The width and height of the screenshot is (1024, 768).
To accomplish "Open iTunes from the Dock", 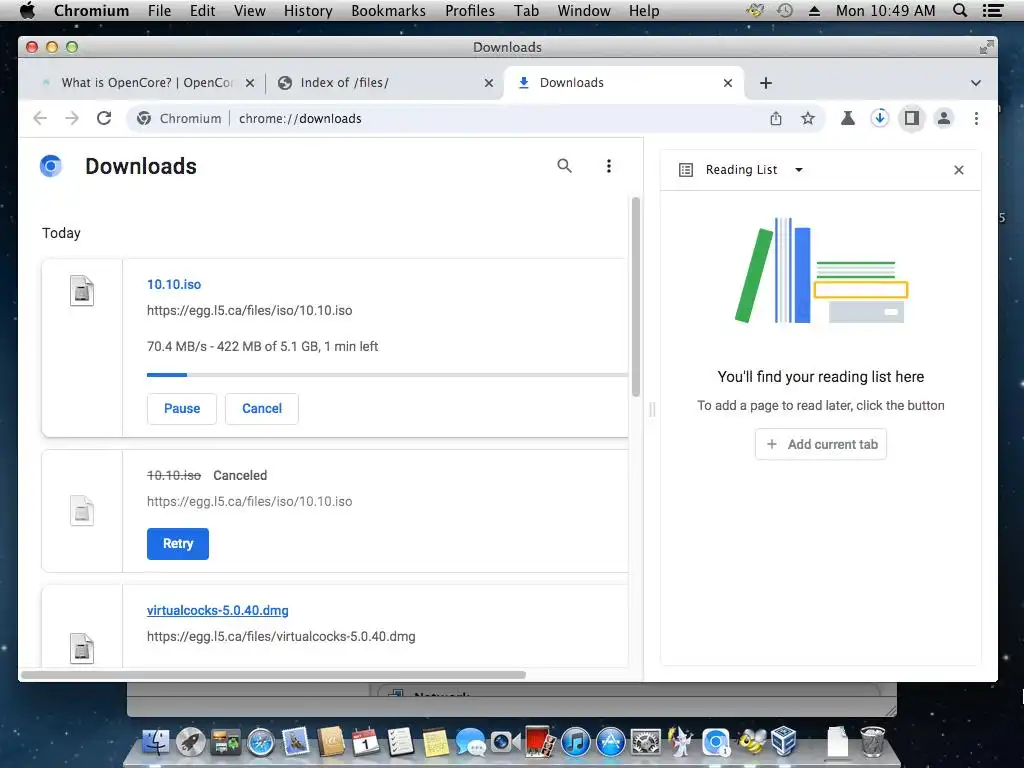I will pos(576,742).
